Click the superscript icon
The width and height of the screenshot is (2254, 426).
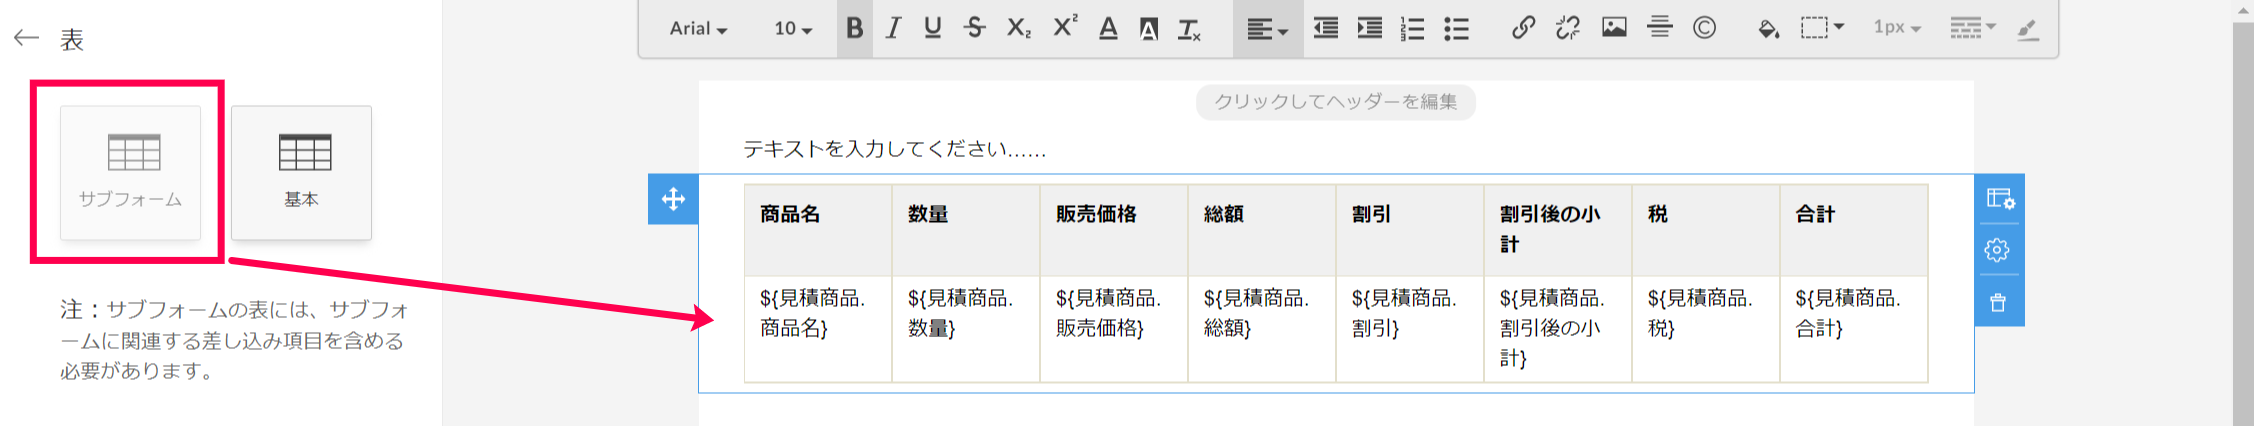(x=1065, y=27)
